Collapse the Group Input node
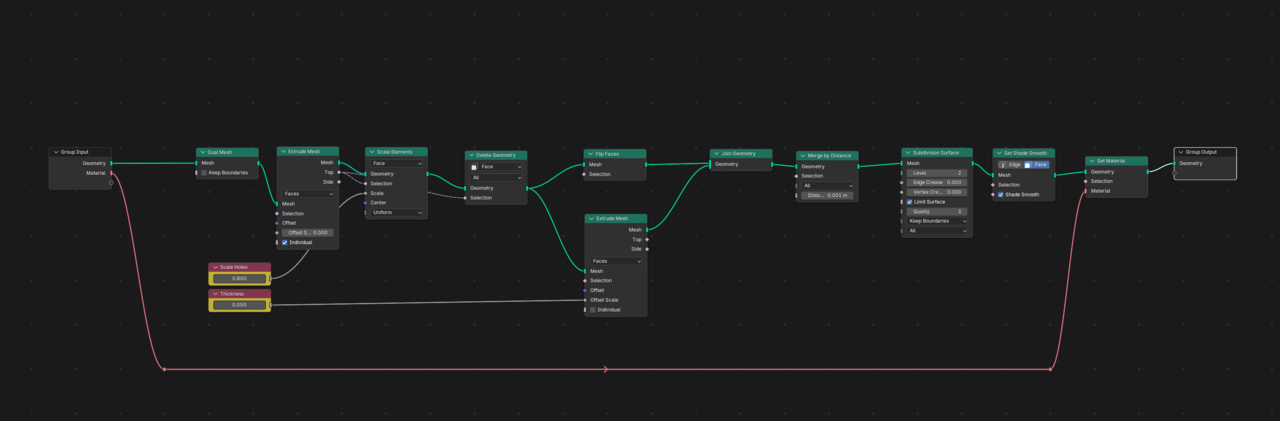The height and width of the screenshot is (421, 1280). click(x=55, y=152)
